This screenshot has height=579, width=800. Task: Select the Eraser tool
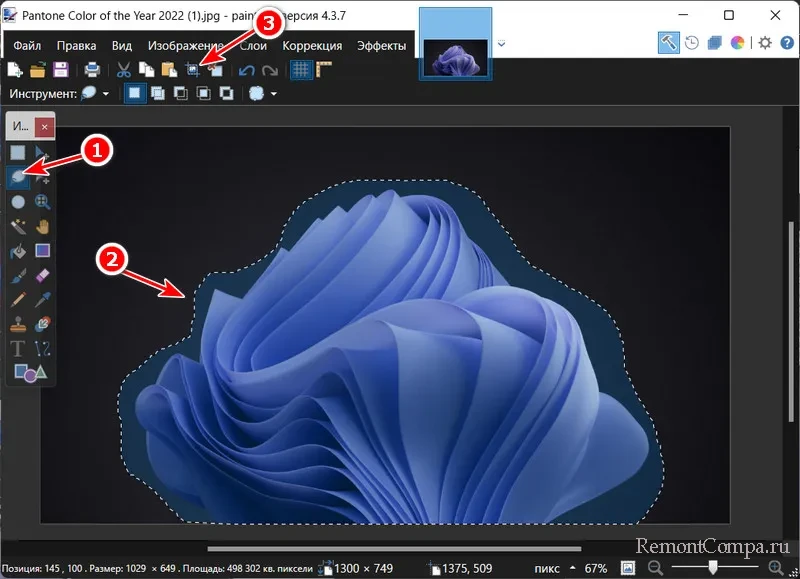coord(42,275)
